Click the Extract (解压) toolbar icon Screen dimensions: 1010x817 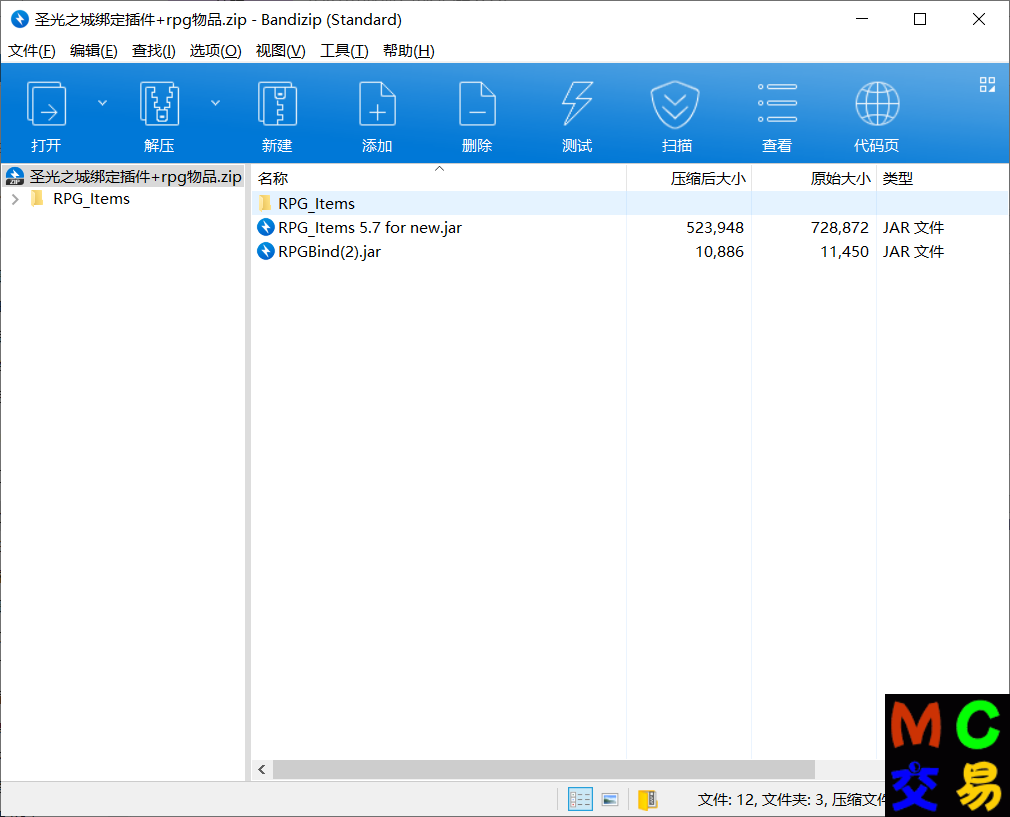[159, 104]
